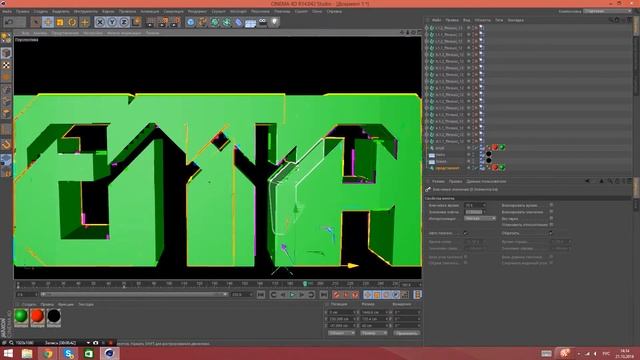The width and height of the screenshot is (640, 360).
Task: Open the Объект coordinate mode dropdown
Action: click(341, 333)
